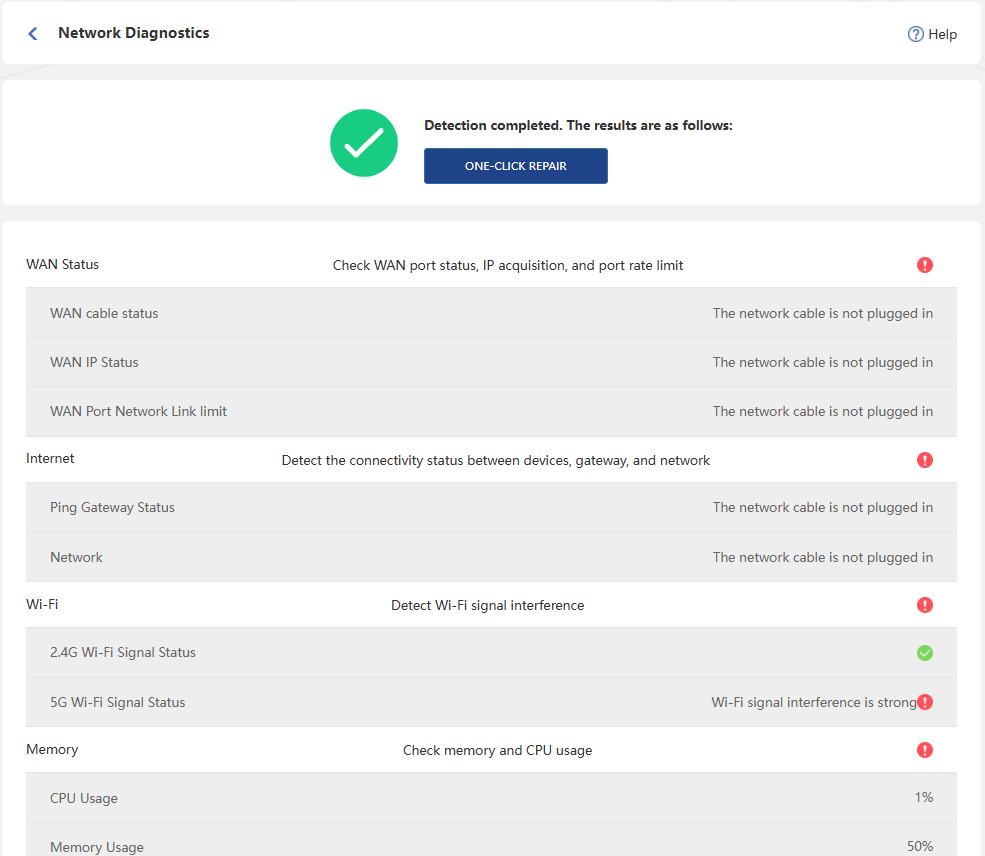Screen dimensions: 985x856
Task: Click the 5G Wi-Fi signal warning icon
Action: pyautogui.click(x=925, y=702)
